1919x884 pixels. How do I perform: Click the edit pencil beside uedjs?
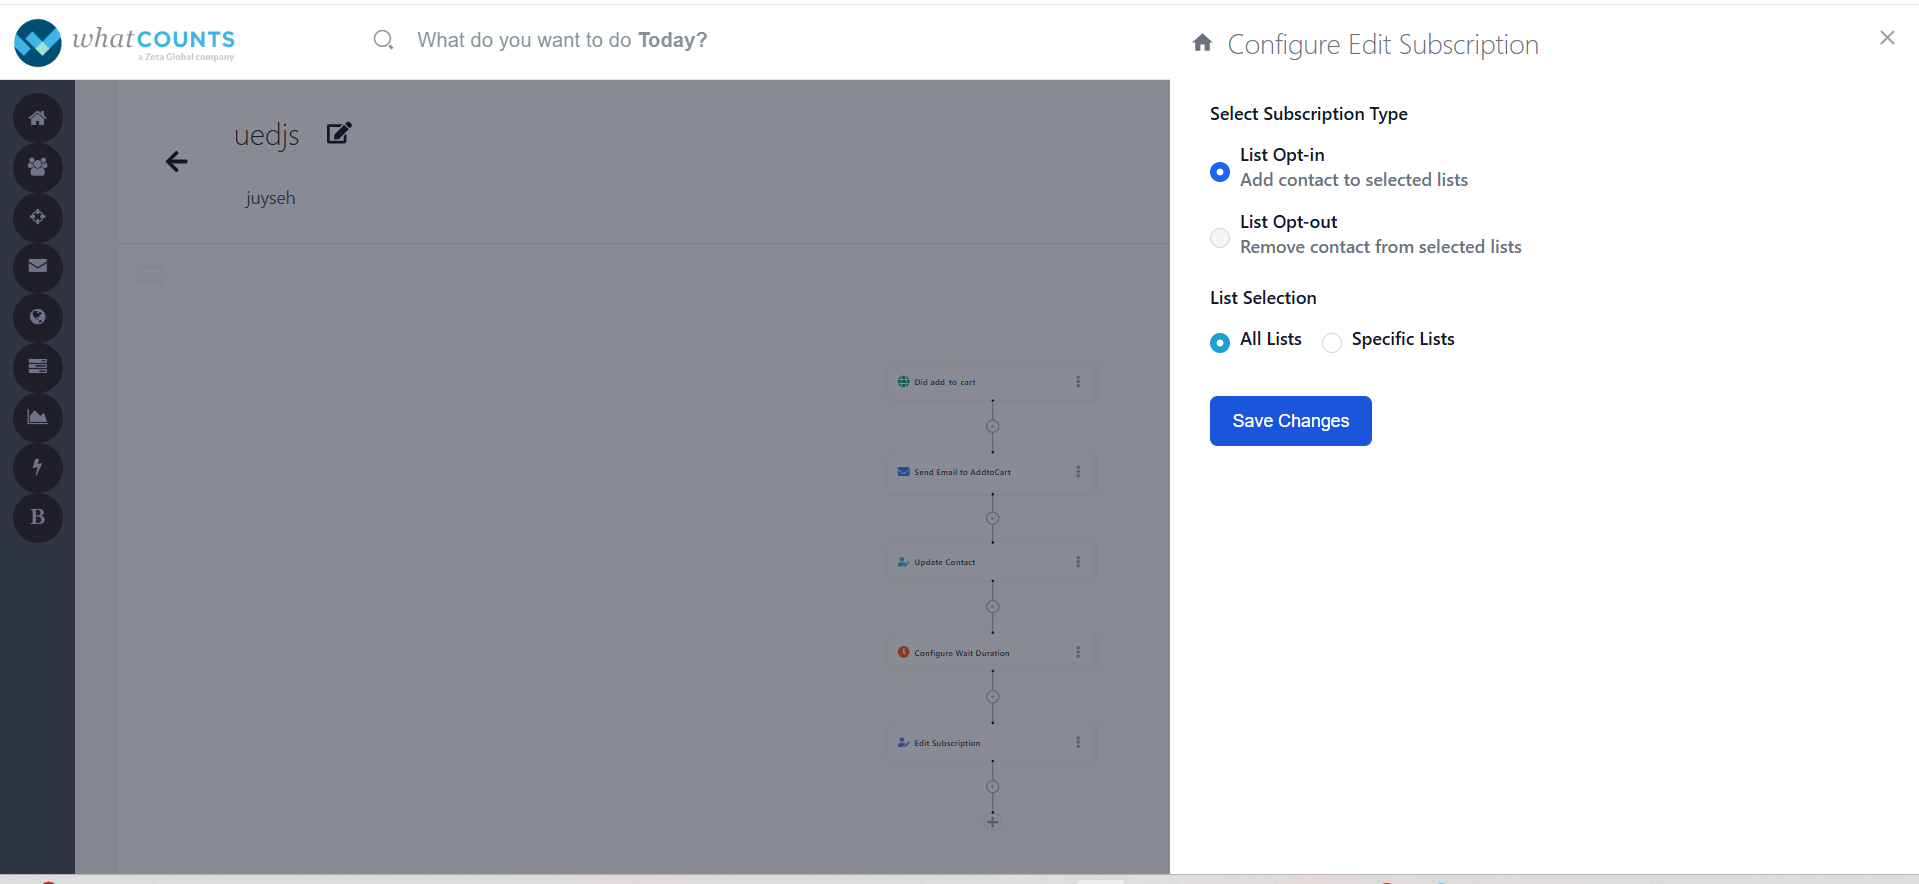coord(339,133)
